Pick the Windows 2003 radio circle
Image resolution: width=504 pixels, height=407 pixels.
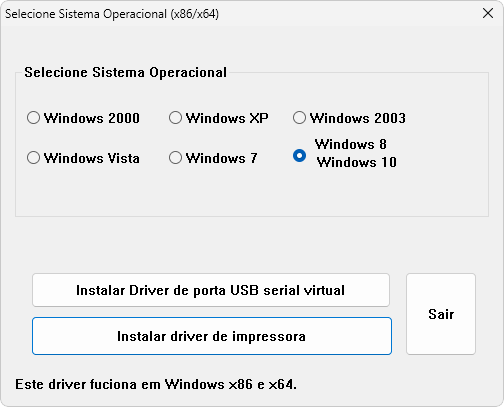tap(299, 118)
